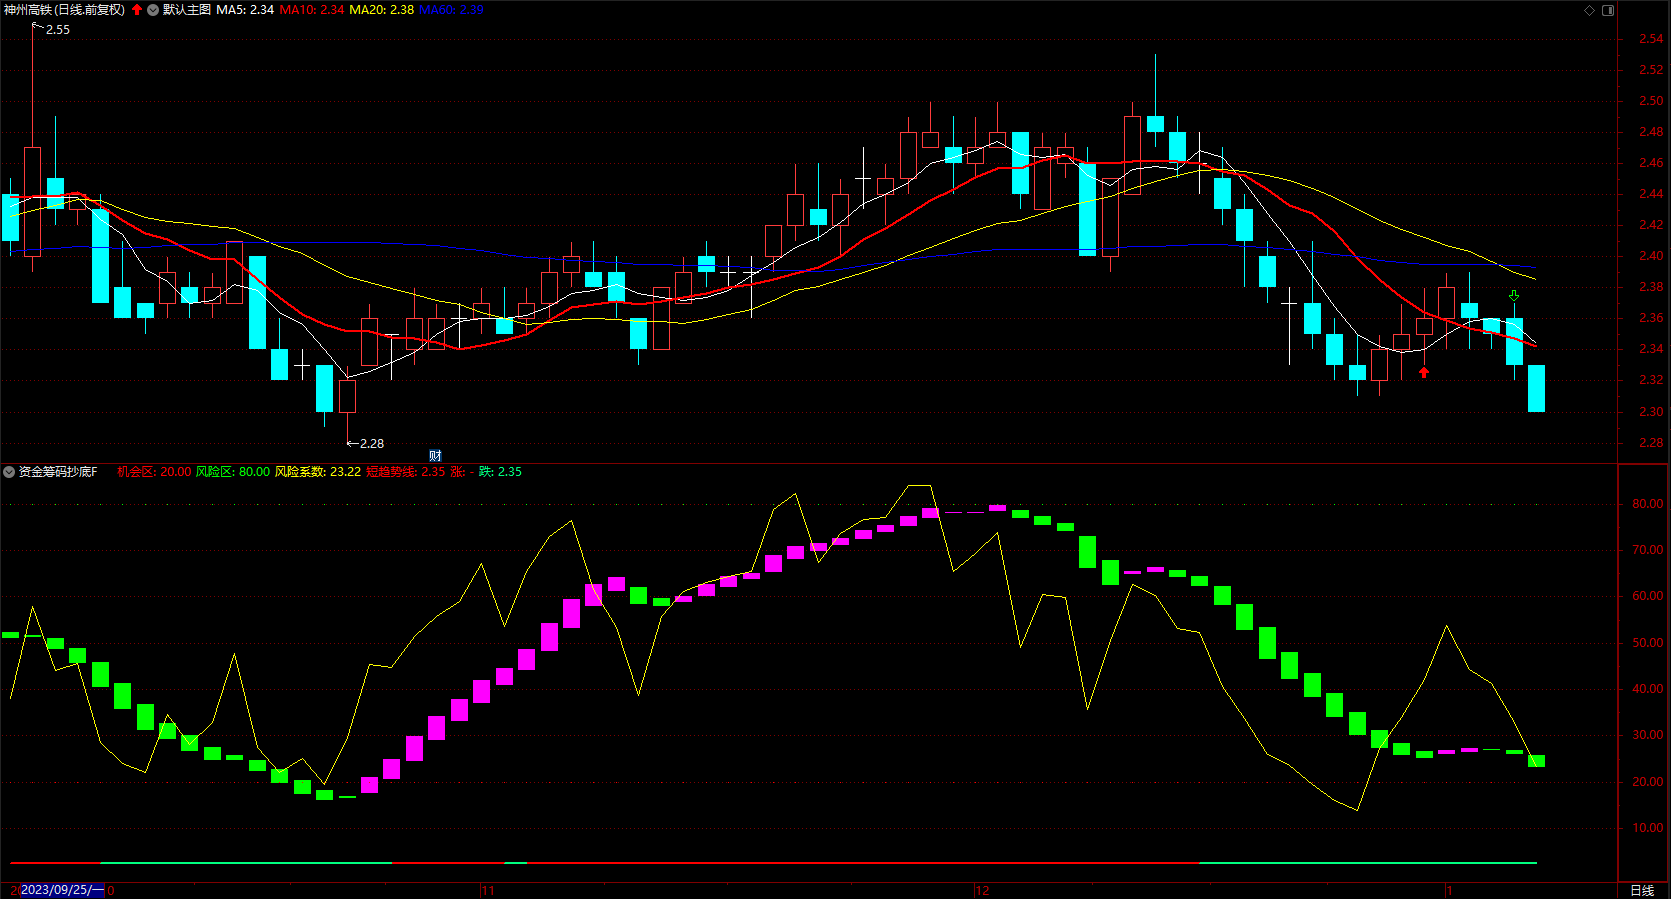Click the stock title 神州高铁(日线.前复权)
Viewport: 1671px width, 899px height.
pos(64,10)
